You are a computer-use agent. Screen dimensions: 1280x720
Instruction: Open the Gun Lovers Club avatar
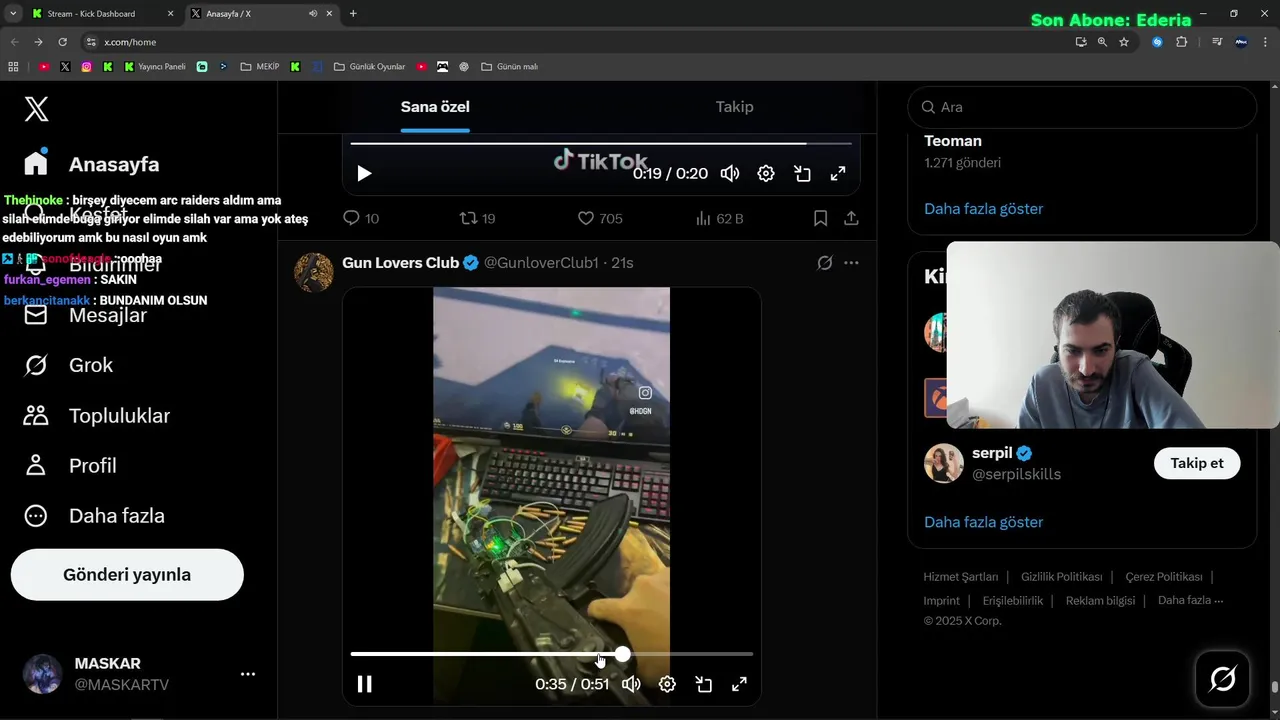click(x=314, y=272)
